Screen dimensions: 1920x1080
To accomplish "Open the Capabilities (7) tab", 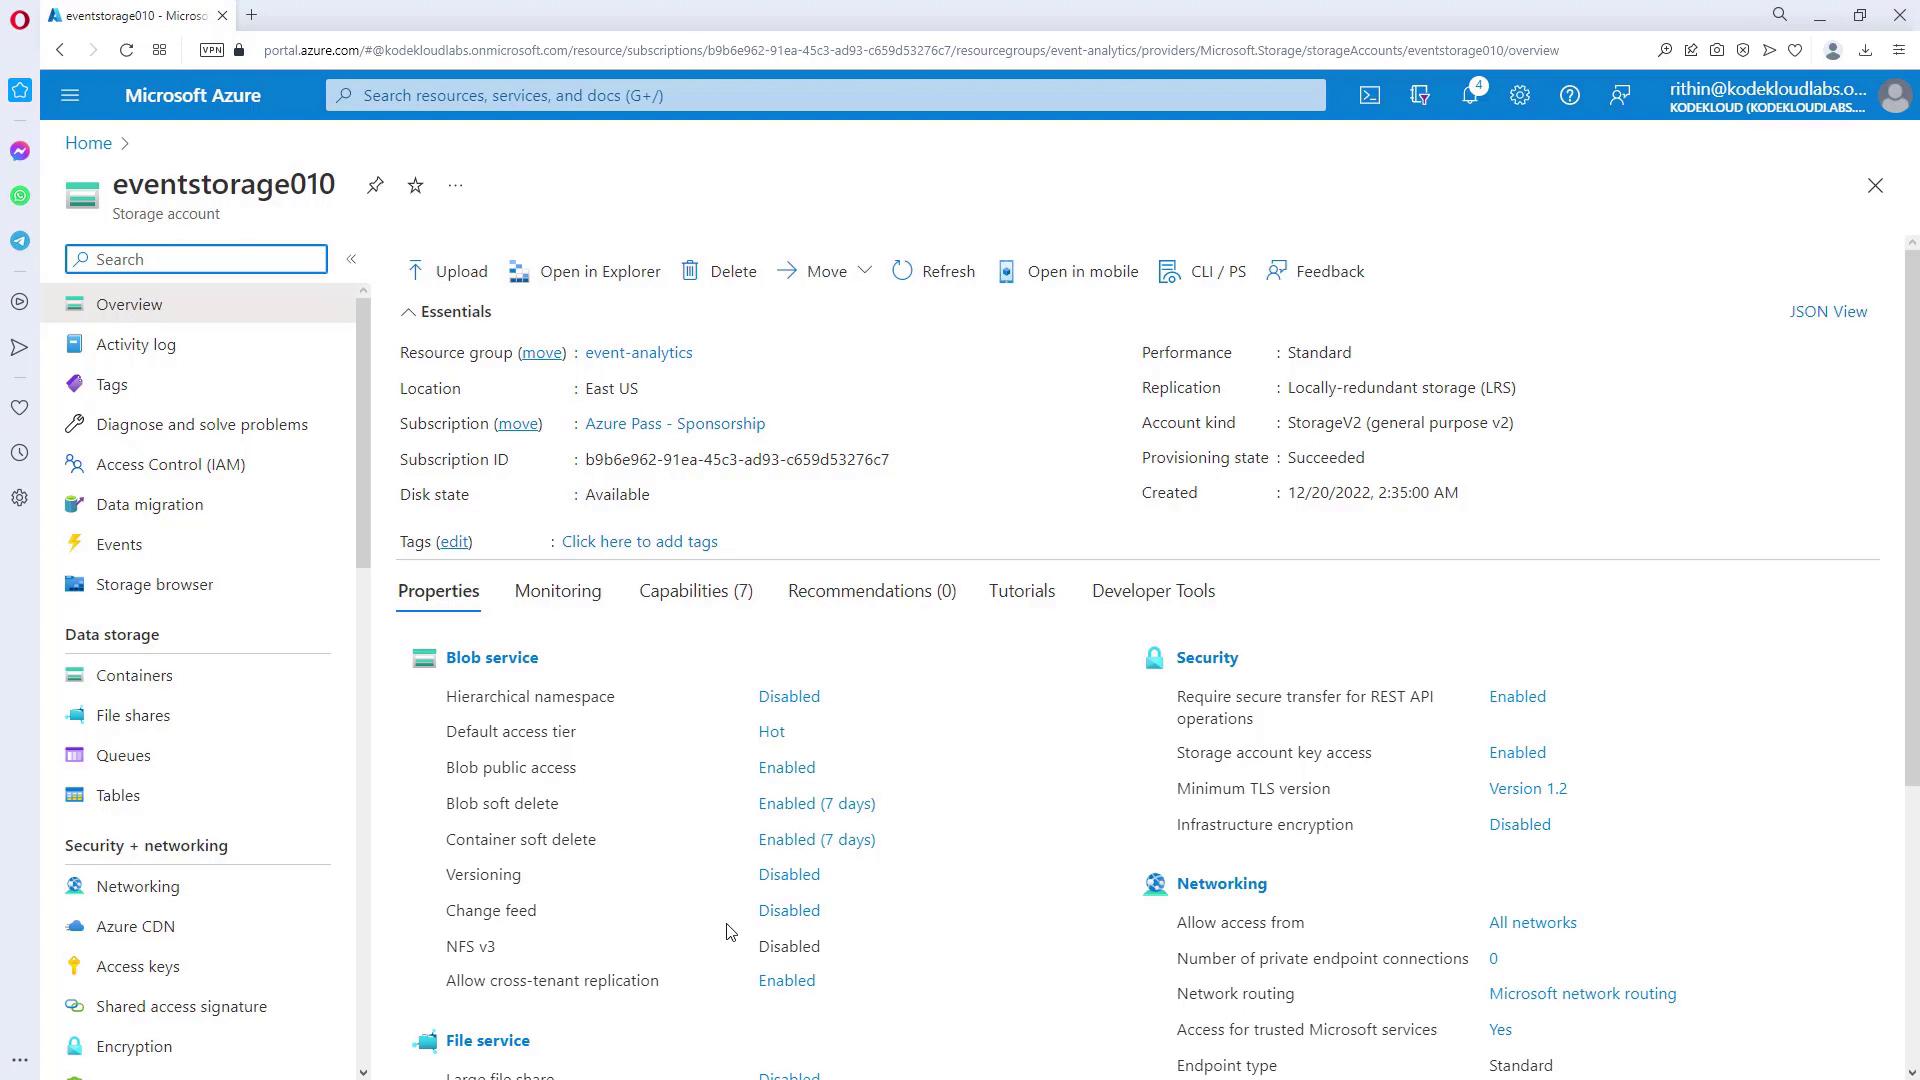I will tap(695, 591).
